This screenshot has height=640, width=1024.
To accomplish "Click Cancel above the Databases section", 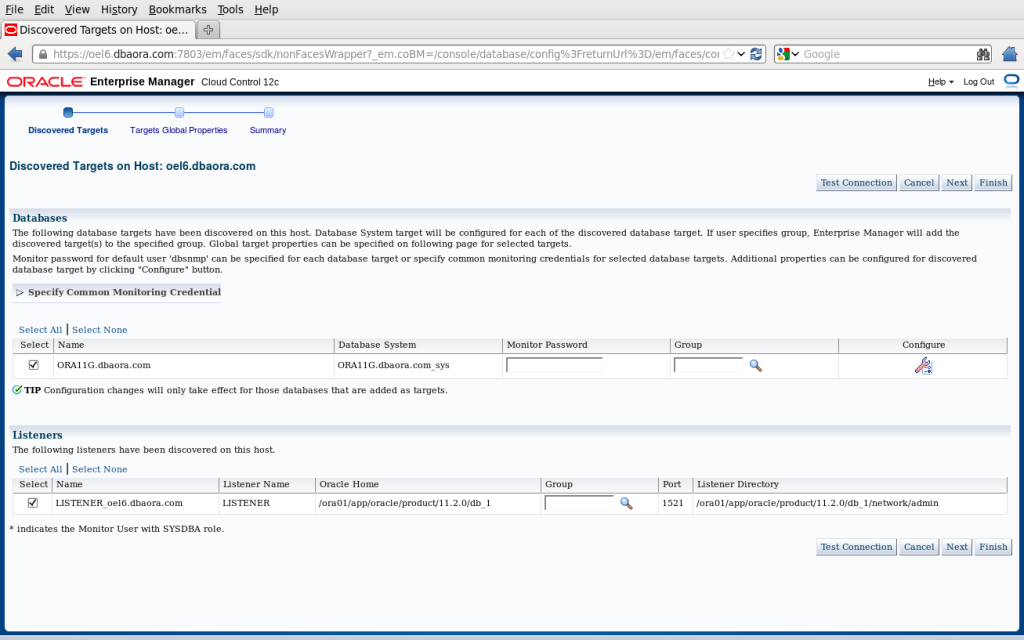I will click(919, 183).
